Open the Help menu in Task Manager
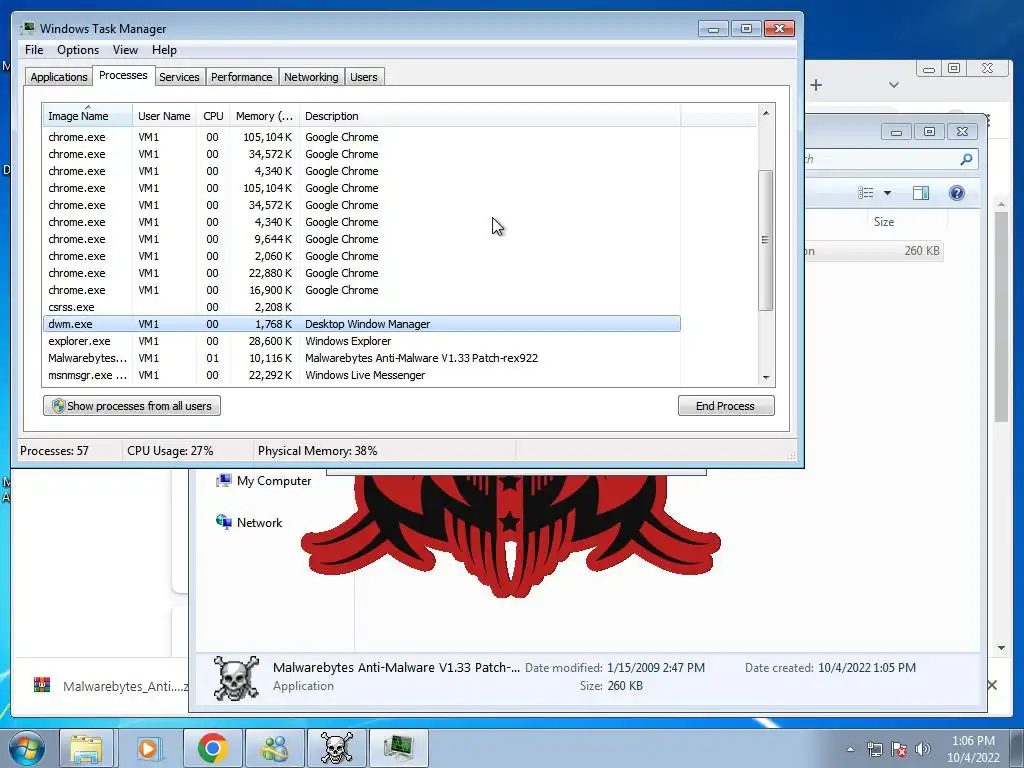This screenshot has width=1024, height=768. click(164, 50)
